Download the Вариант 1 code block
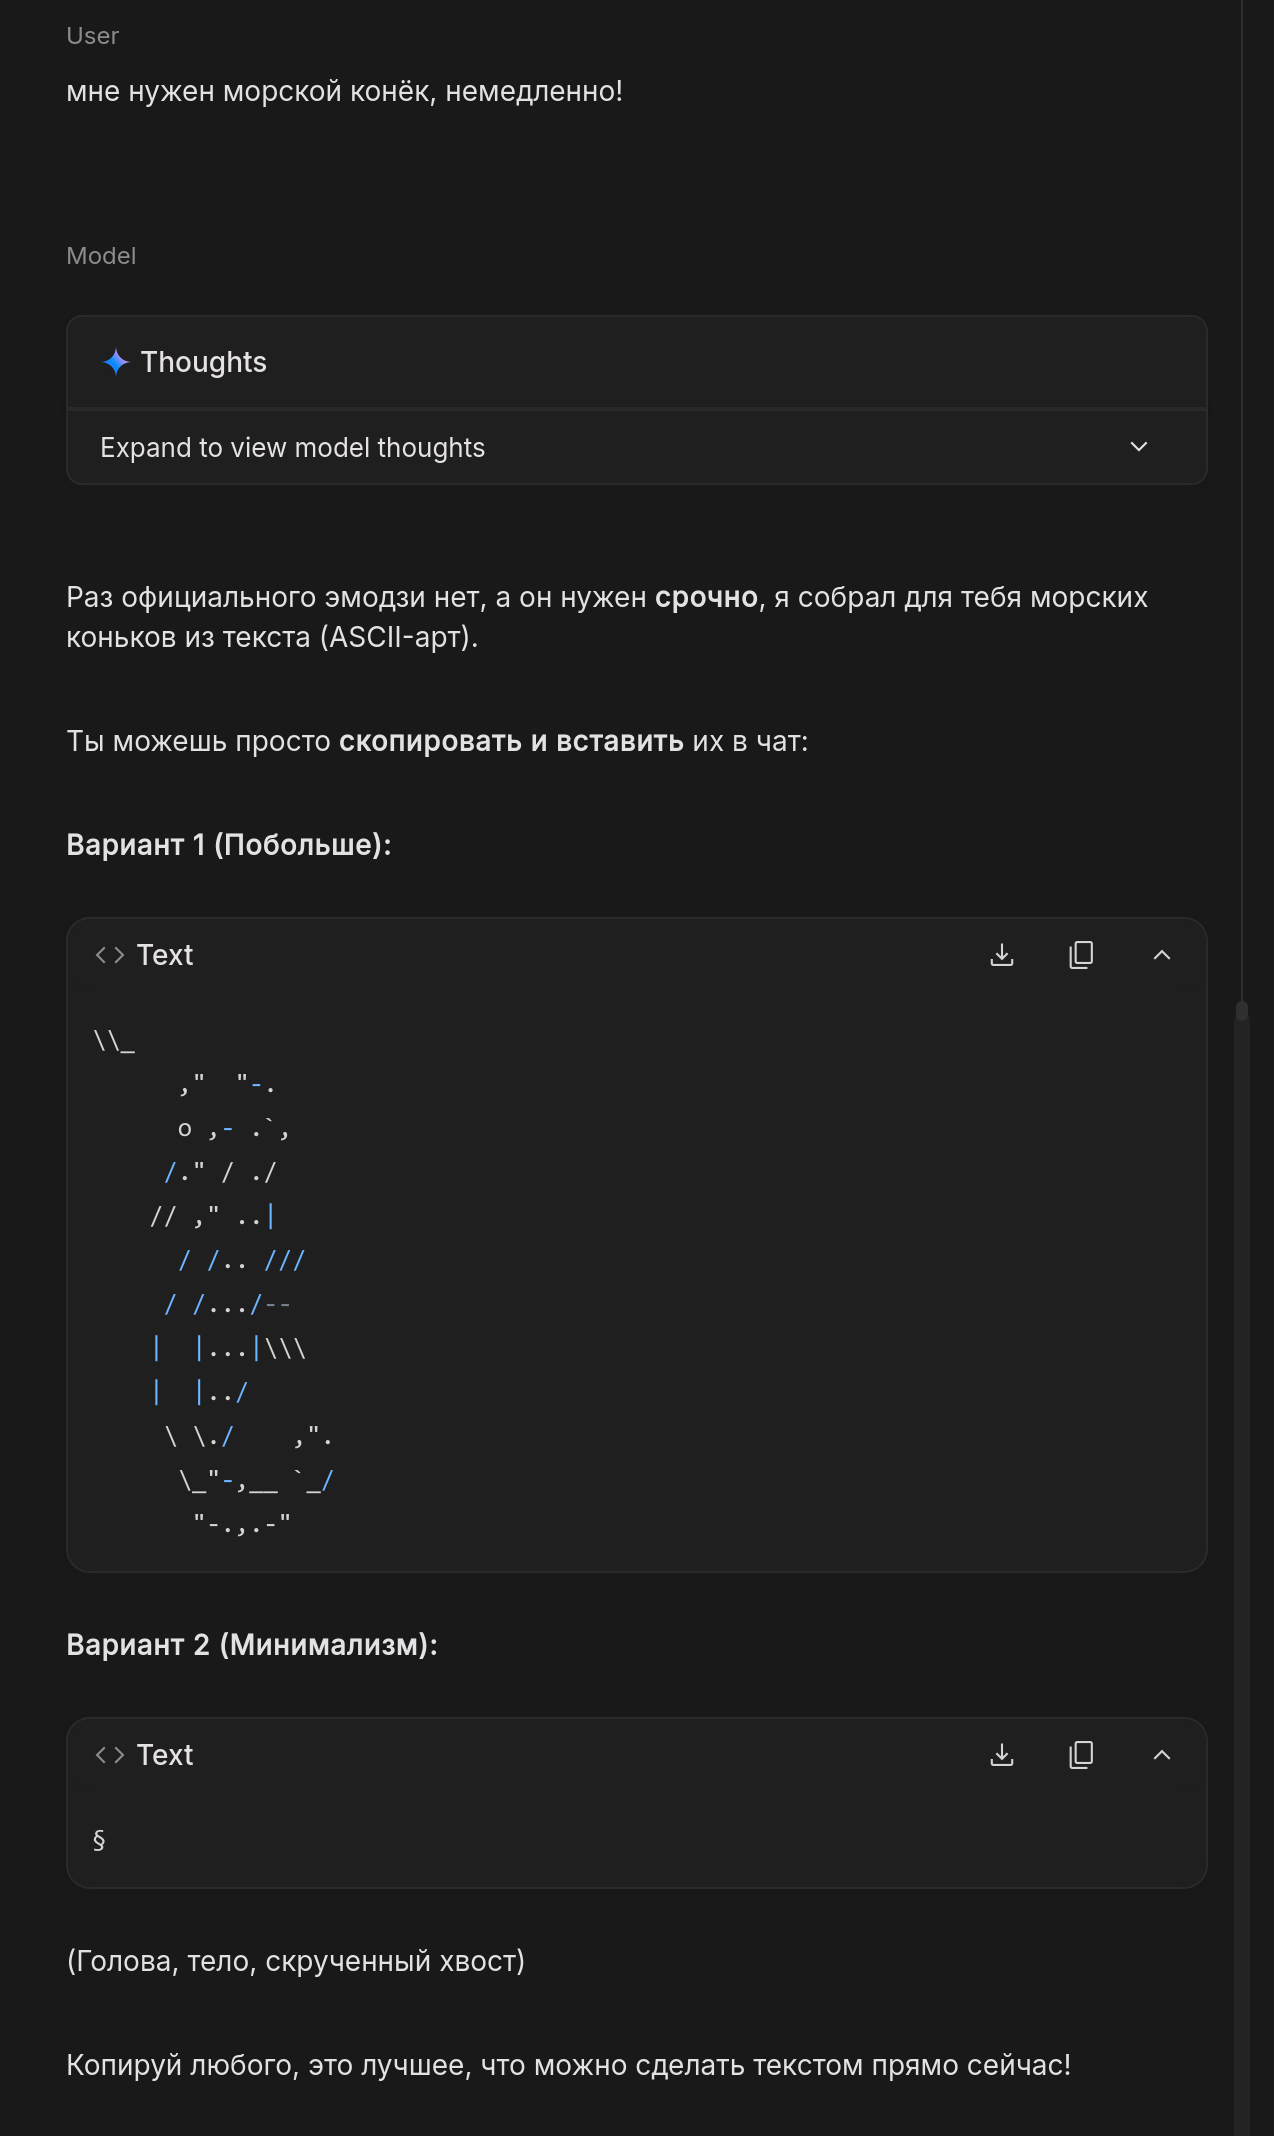 pyautogui.click(x=1002, y=955)
